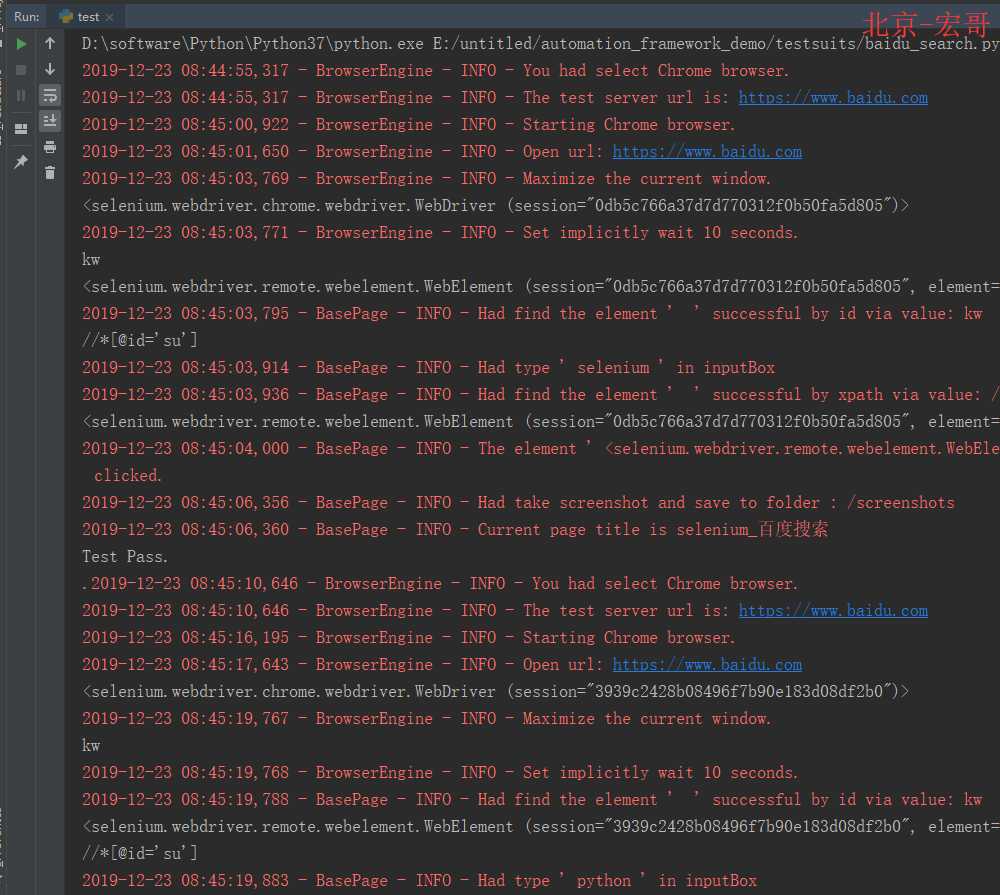Pin the Run tab with the pin icon

[x=21, y=161]
